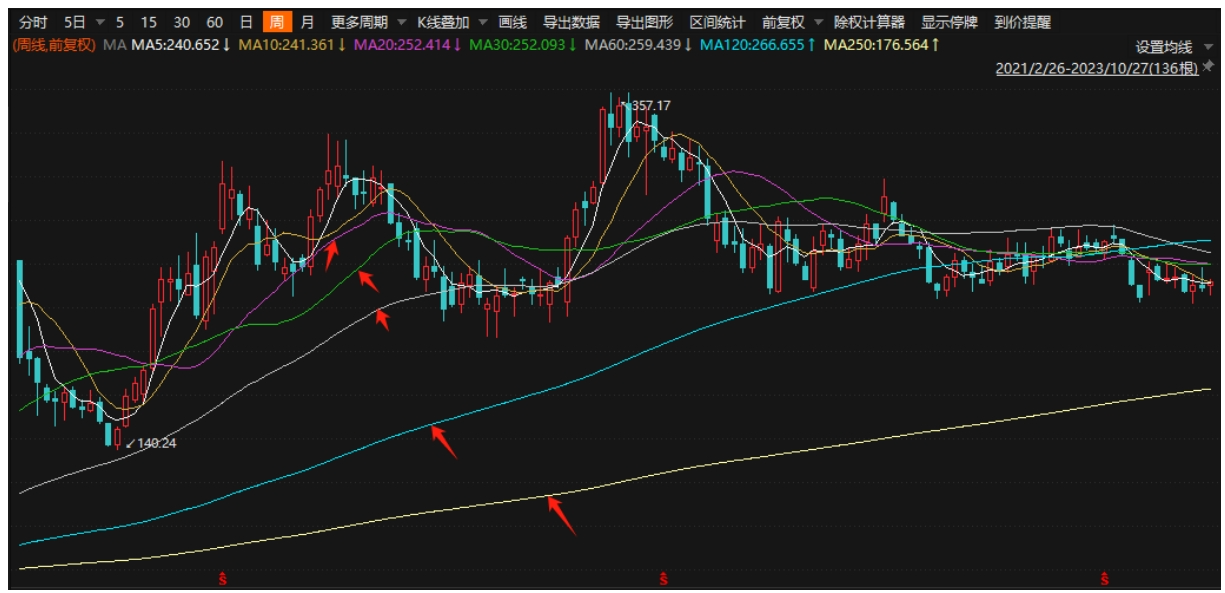The height and width of the screenshot is (593, 1225).
Task: Open the 除权计算器 calculator
Action: (x=869, y=22)
